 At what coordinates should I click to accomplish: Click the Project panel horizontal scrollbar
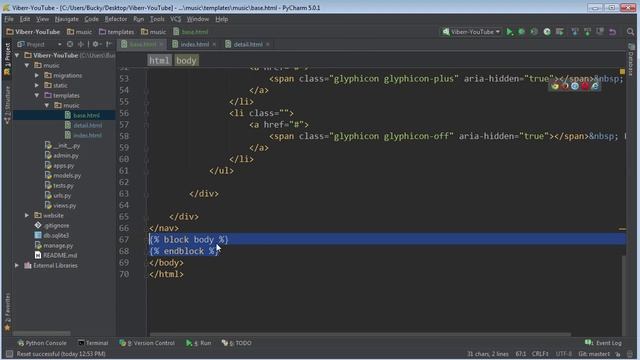coord(42,333)
